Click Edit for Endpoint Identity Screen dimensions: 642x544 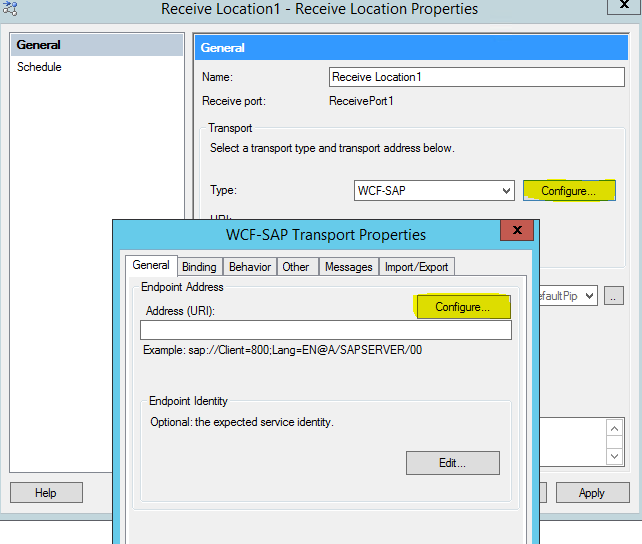pos(453,463)
